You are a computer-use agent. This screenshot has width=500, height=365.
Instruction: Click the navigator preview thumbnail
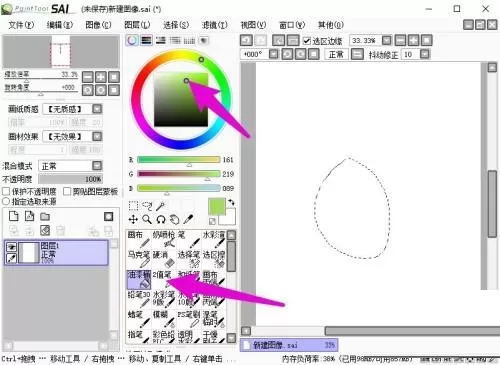tap(61, 52)
